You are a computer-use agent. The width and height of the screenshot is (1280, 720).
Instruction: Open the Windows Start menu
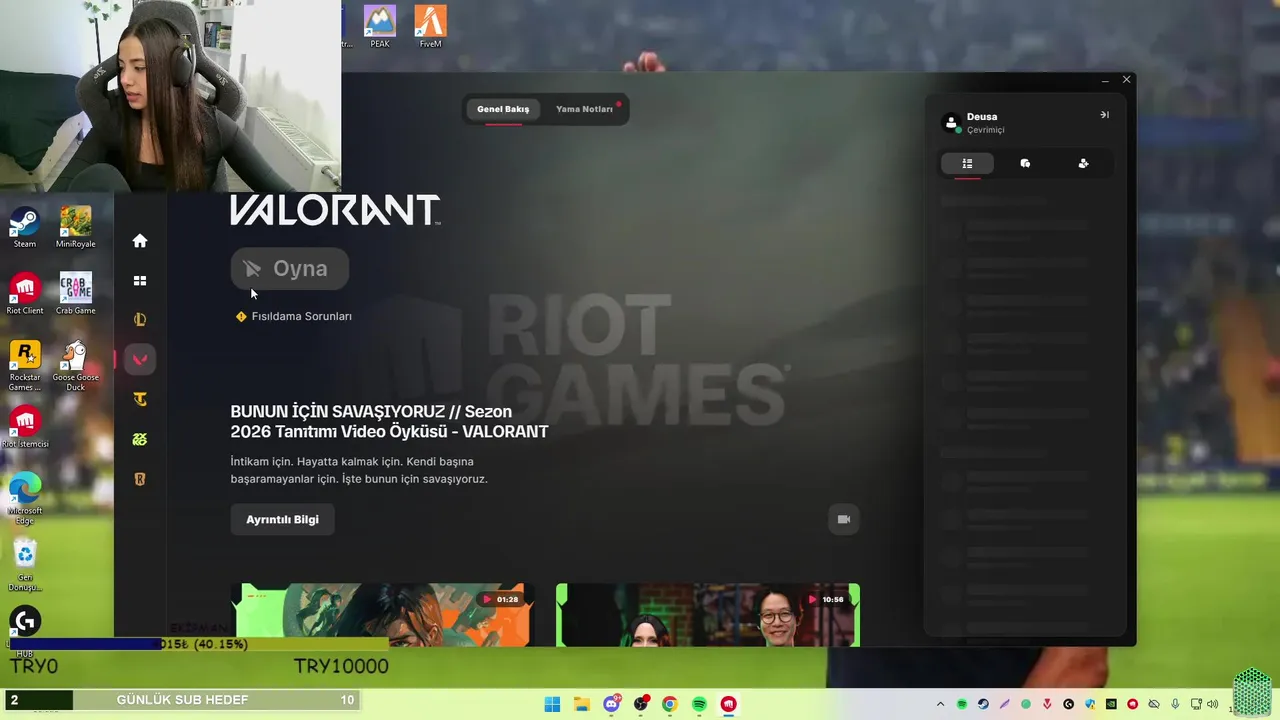click(x=552, y=704)
